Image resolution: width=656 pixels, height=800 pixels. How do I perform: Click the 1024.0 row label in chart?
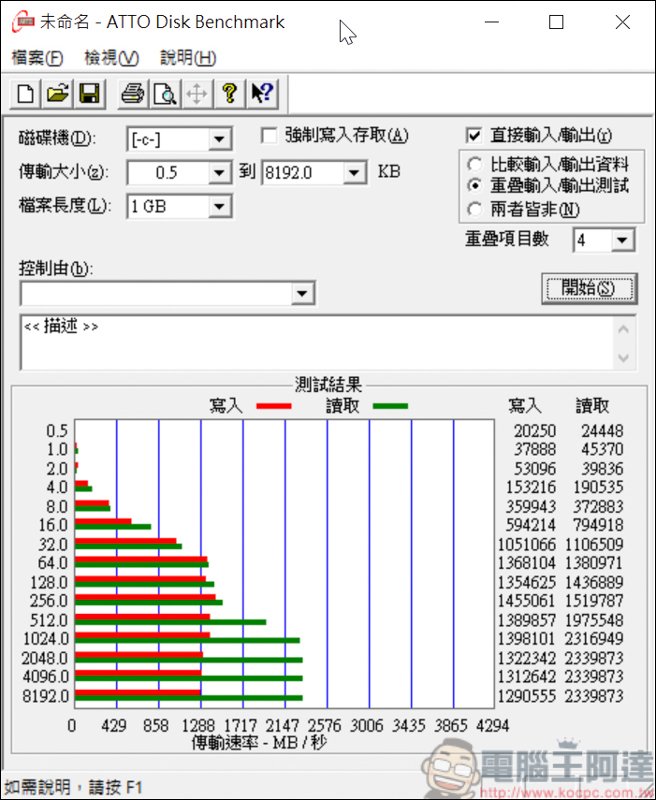[45, 639]
